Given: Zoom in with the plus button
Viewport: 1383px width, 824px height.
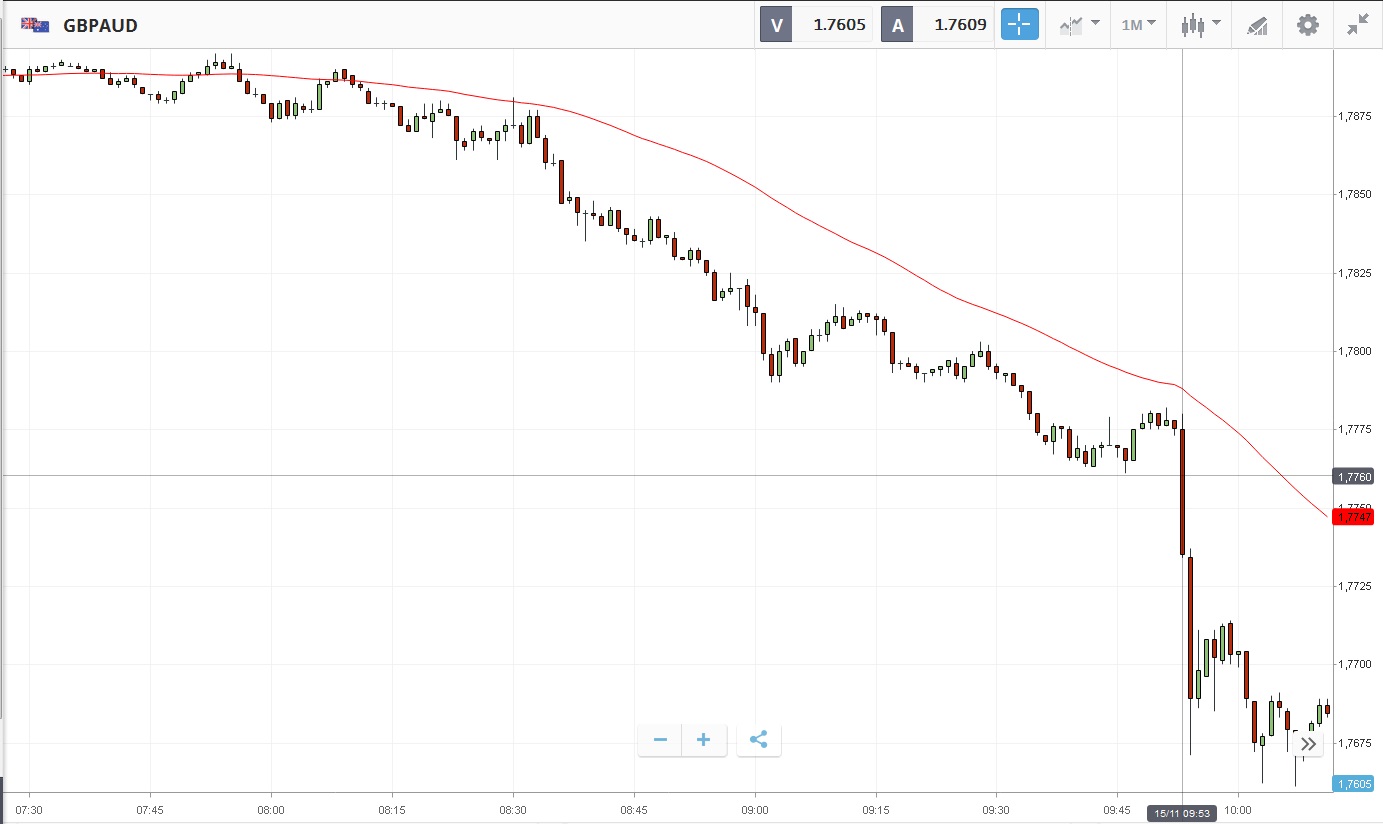Looking at the screenshot, I should (x=704, y=740).
